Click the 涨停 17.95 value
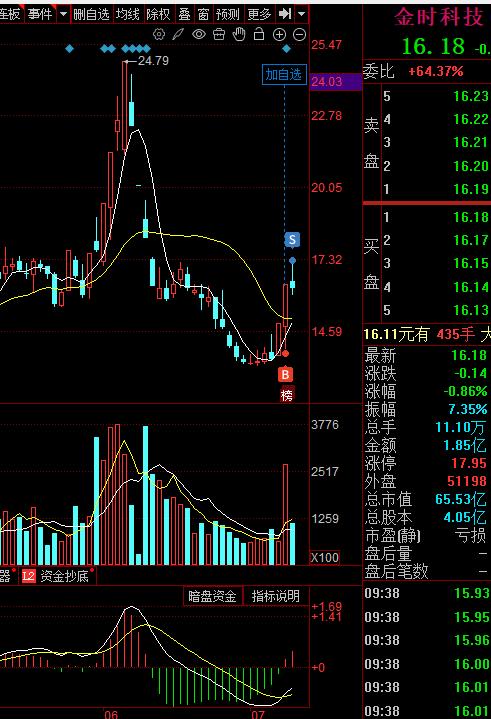Image resolution: width=491 pixels, height=719 pixels. (x=468, y=463)
